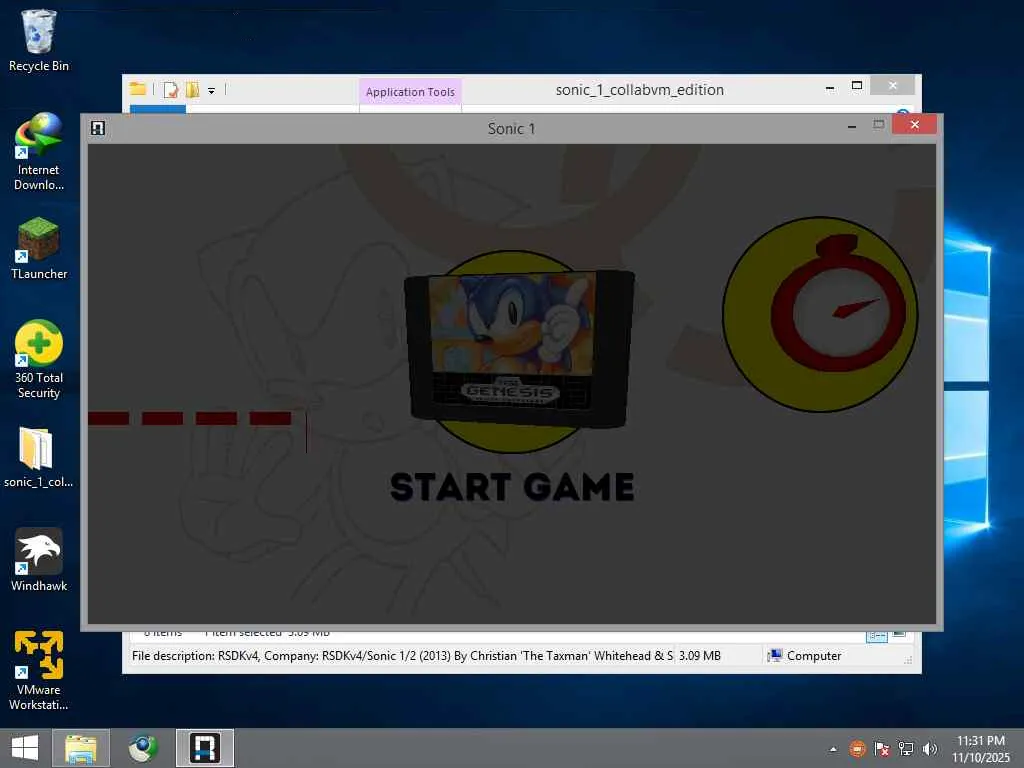Open File Explorer from the taskbar
Image resolution: width=1024 pixels, height=768 pixels.
point(81,748)
